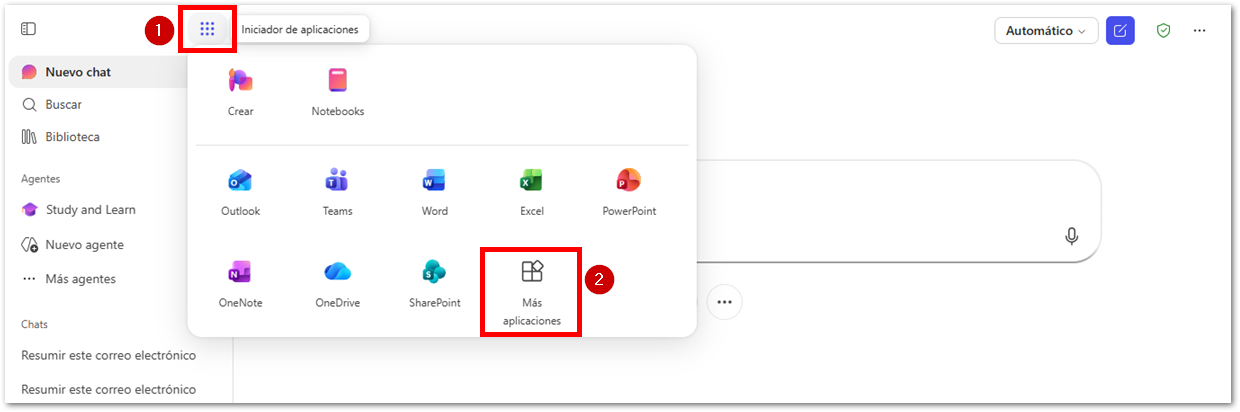Open Más aplicaciones
This screenshot has width=1240, height=412.
coord(532,292)
